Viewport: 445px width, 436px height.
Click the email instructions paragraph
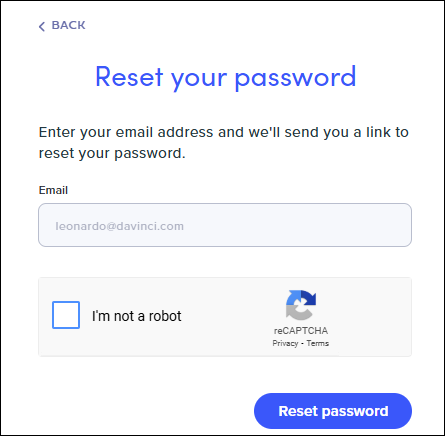pos(223,143)
